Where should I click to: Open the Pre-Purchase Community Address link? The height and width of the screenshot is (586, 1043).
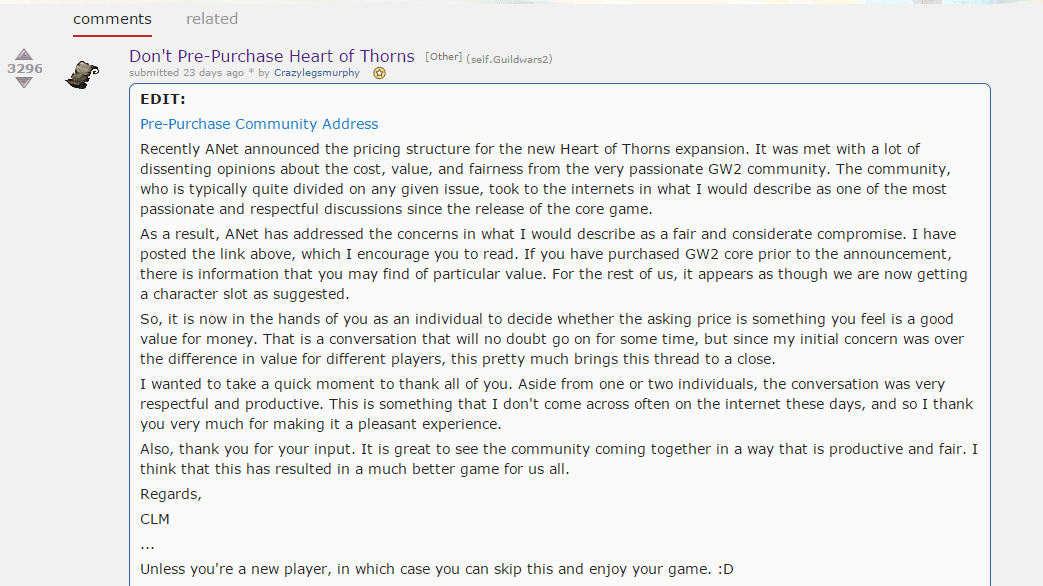[x=259, y=124]
